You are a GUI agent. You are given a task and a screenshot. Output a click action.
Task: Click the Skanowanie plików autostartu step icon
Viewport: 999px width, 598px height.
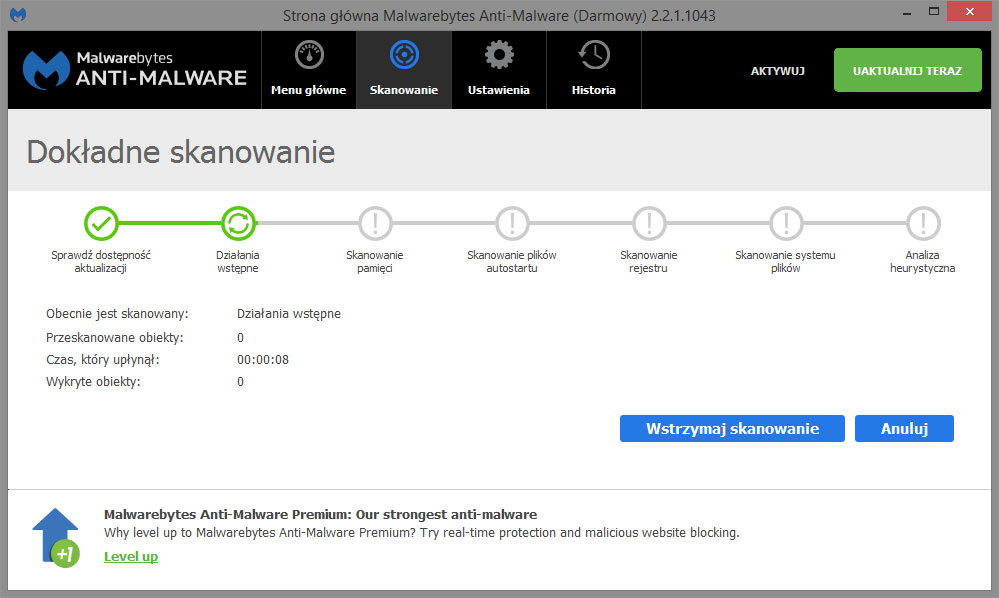pyautogui.click(x=512, y=222)
